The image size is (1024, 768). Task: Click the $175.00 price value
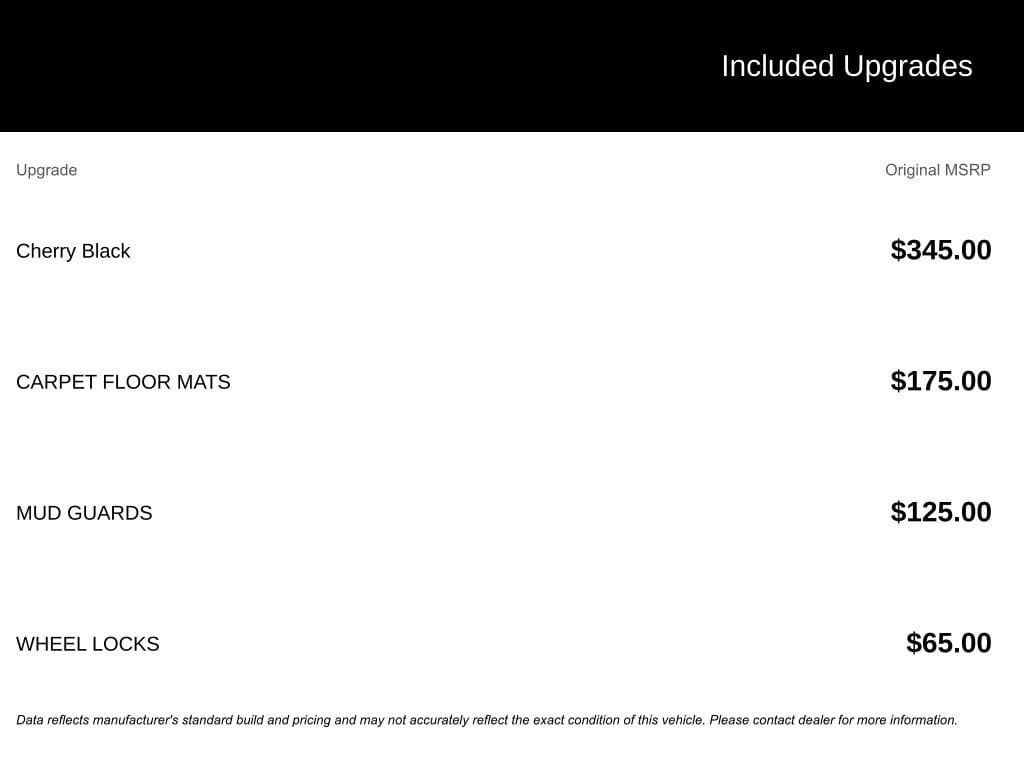940,381
